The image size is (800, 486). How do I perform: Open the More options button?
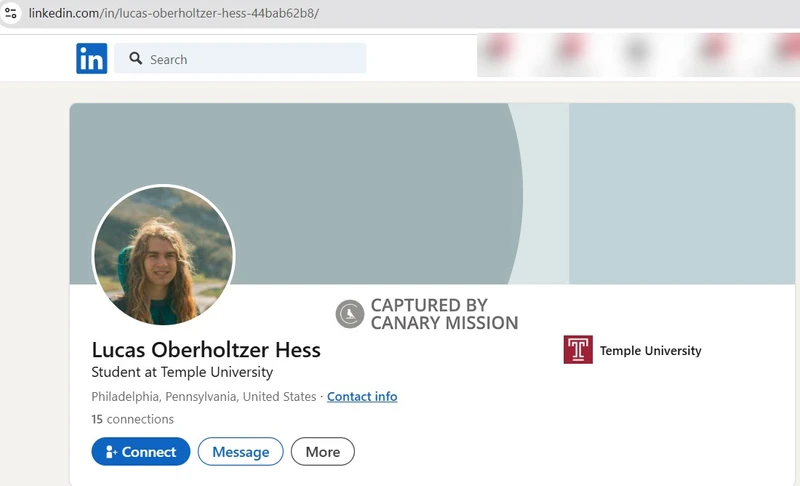(x=322, y=451)
